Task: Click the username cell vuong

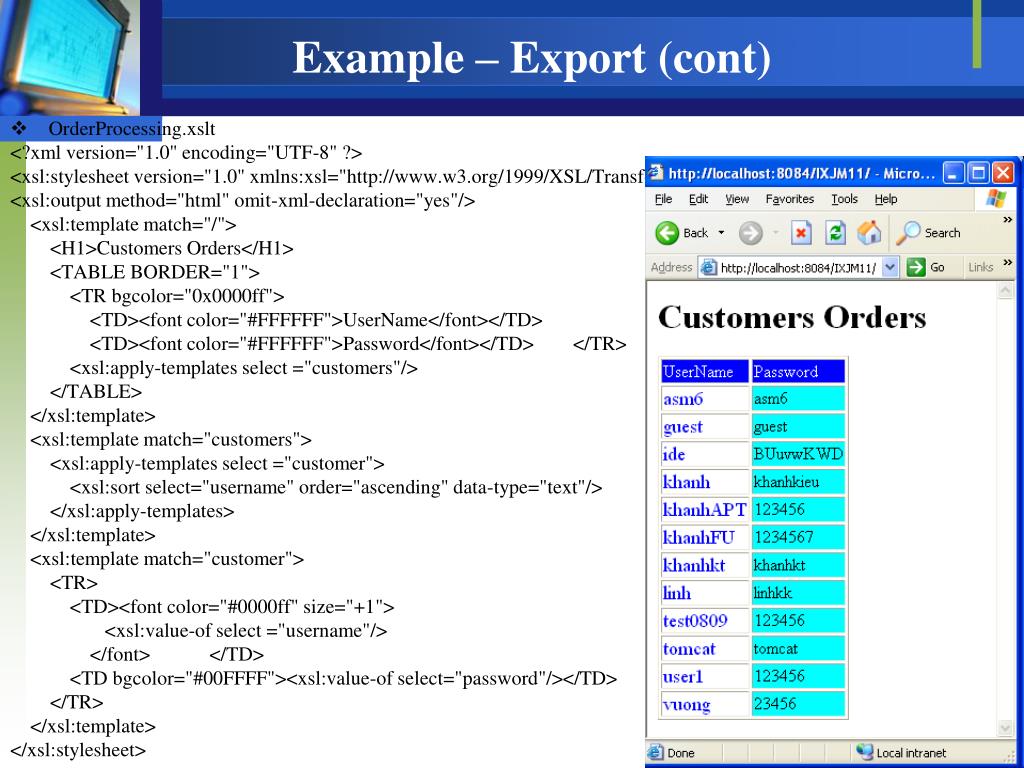Action: [705, 704]
